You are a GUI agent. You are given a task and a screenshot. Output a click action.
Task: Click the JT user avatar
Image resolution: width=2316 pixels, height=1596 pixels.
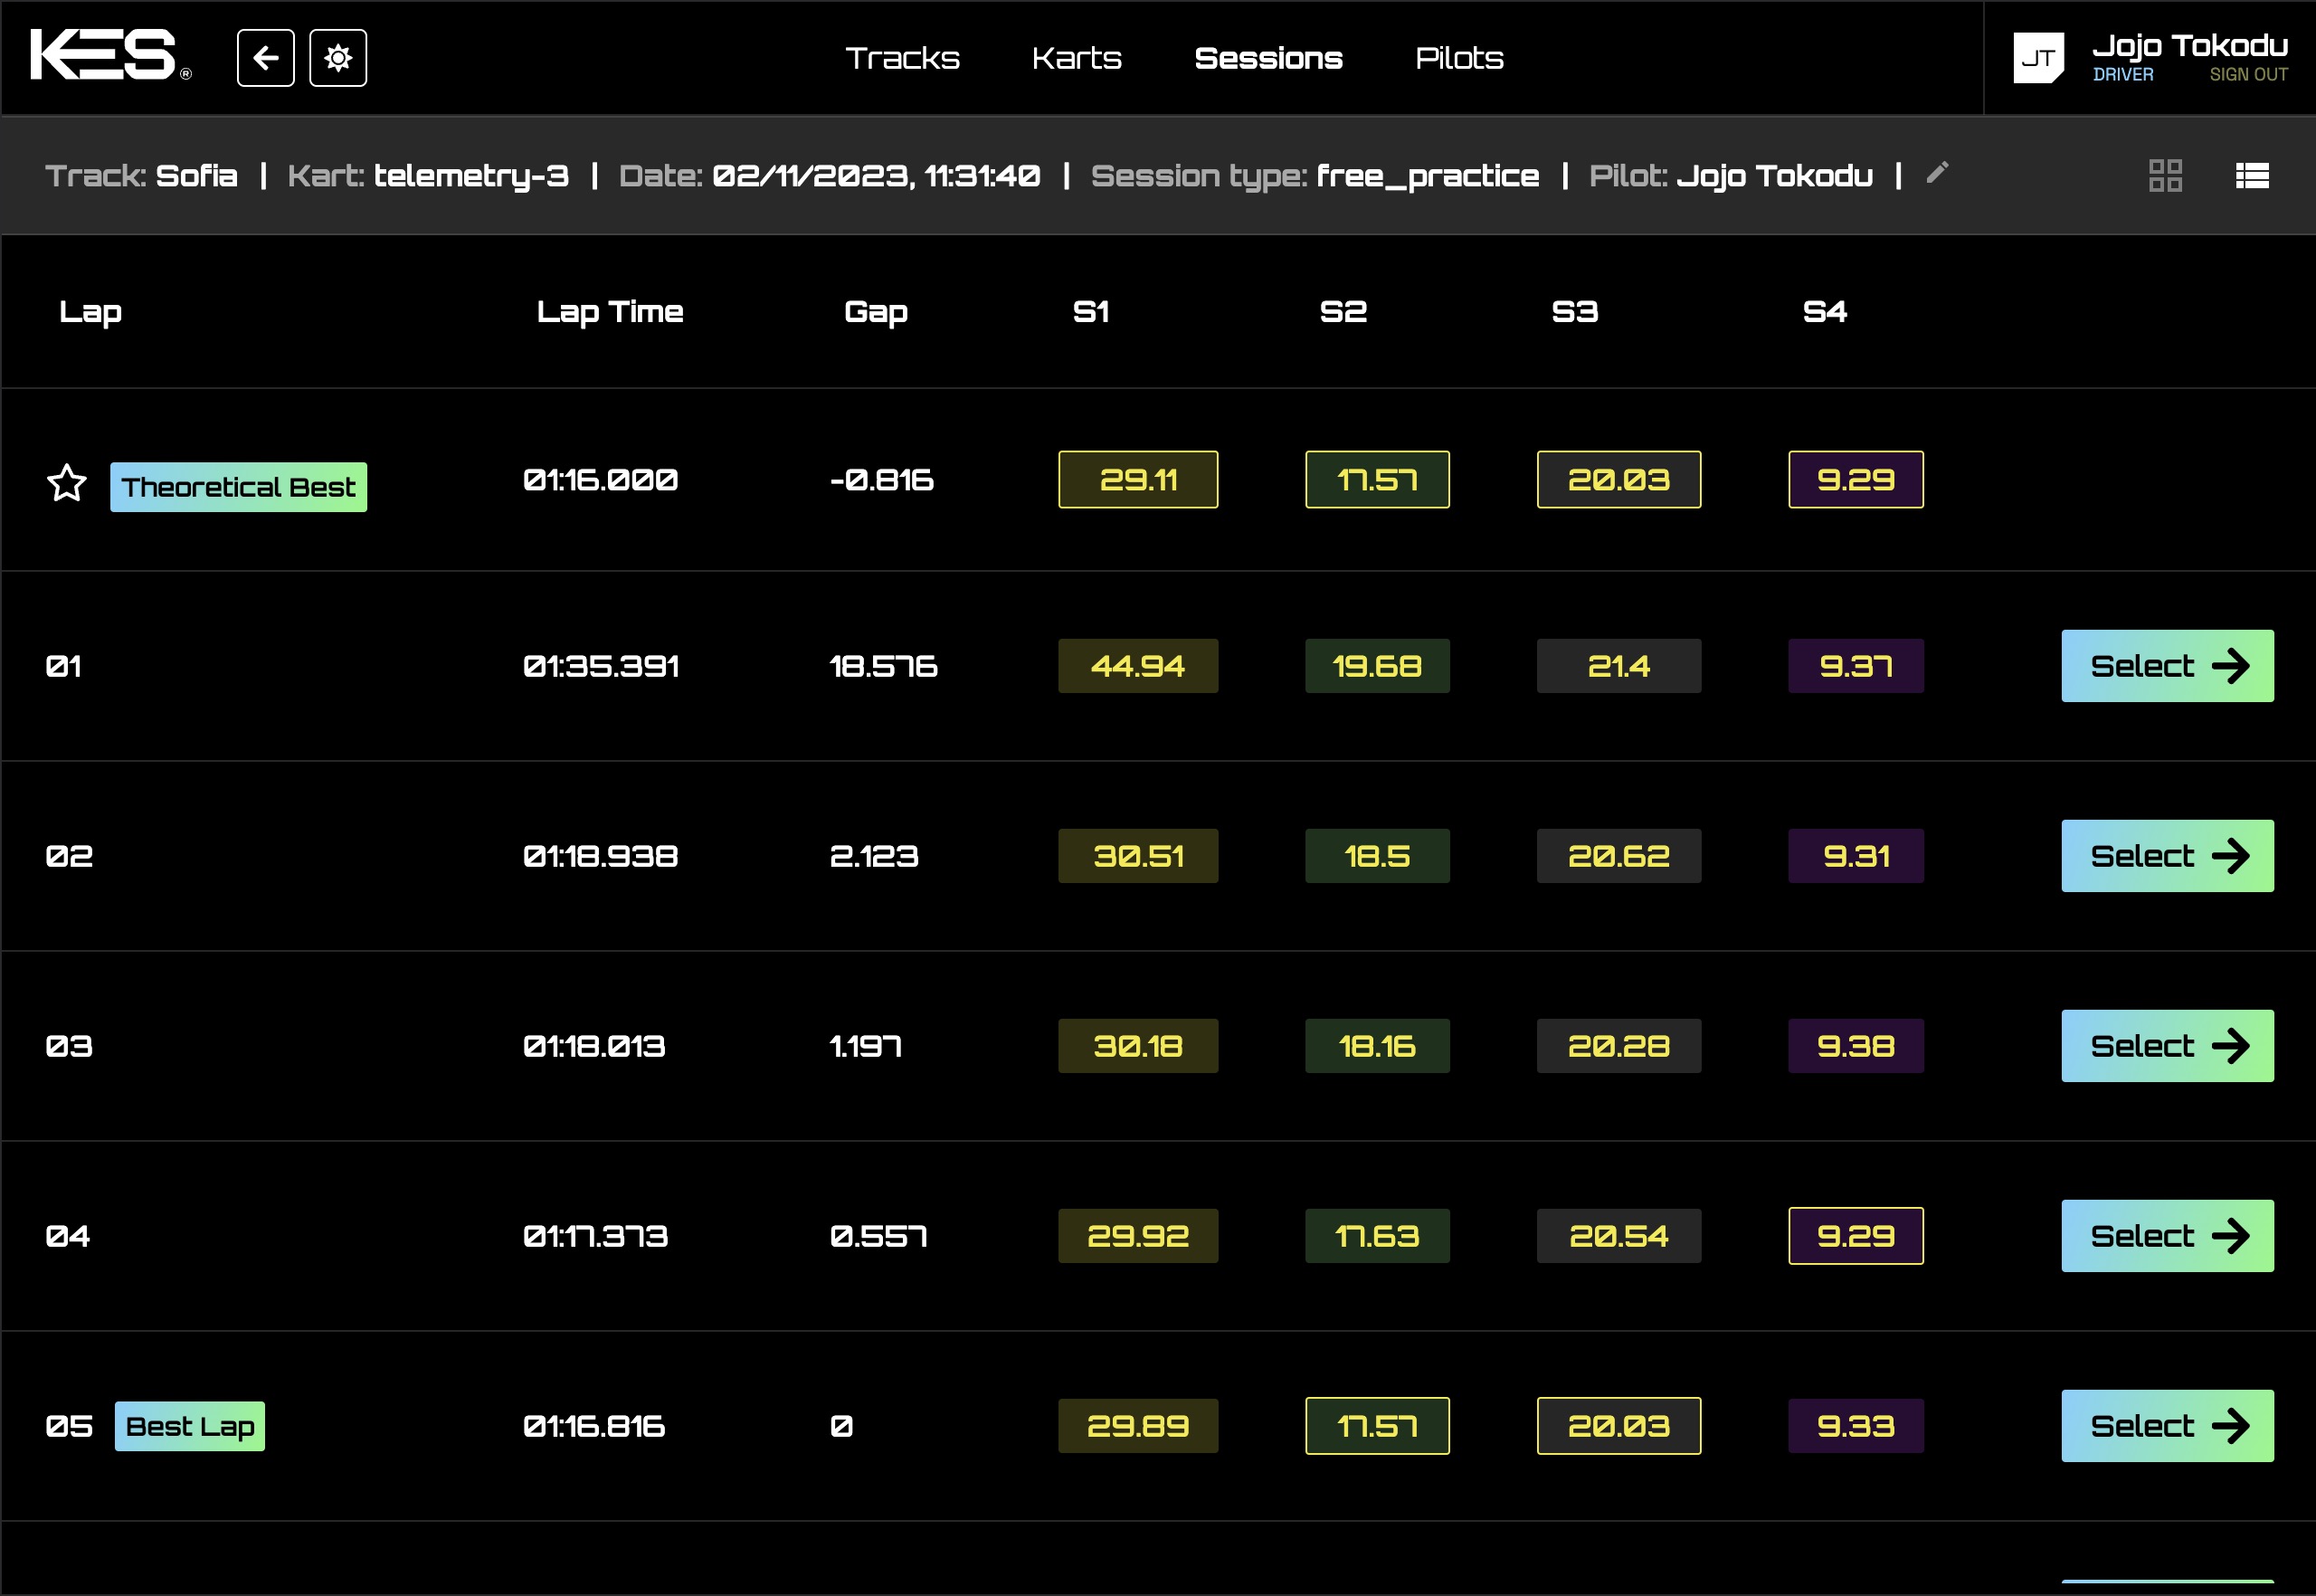2038,58
